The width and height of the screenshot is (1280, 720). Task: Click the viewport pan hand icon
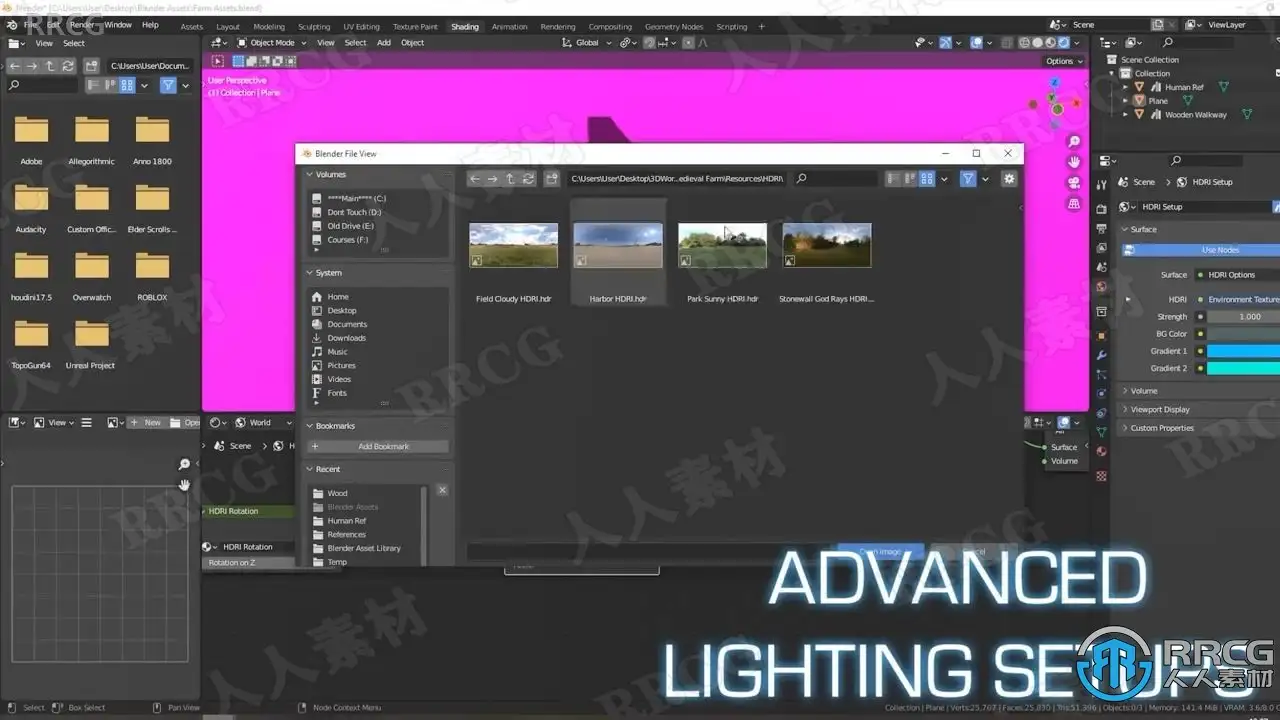[x=1074, y=162]
